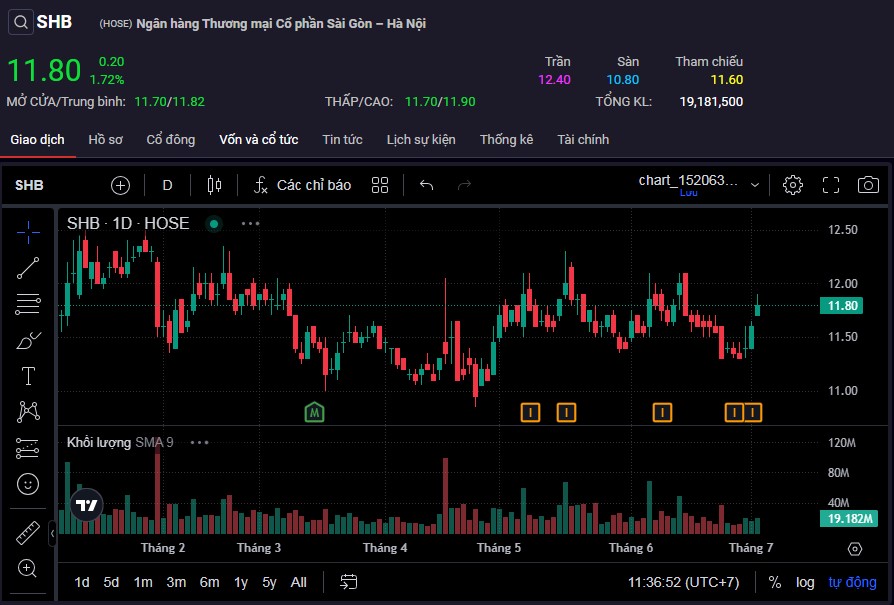894x605 pixels.
Task: Select the text annotation tool
Action: pyautogui.click(x=28, y=376)
